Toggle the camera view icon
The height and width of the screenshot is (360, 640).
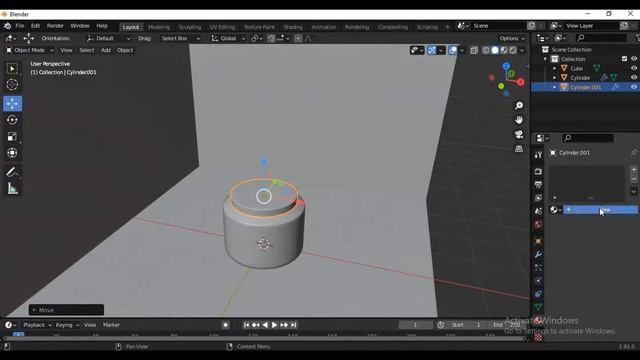[519, 134]
